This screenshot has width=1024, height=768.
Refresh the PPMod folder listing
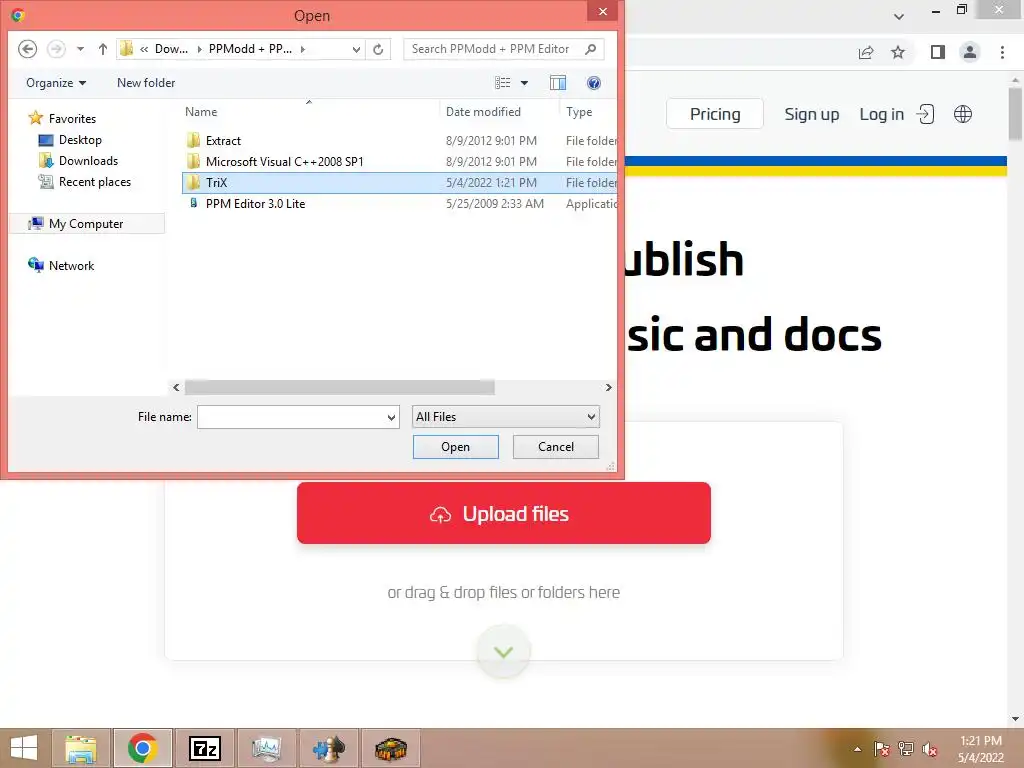[378, 49]
